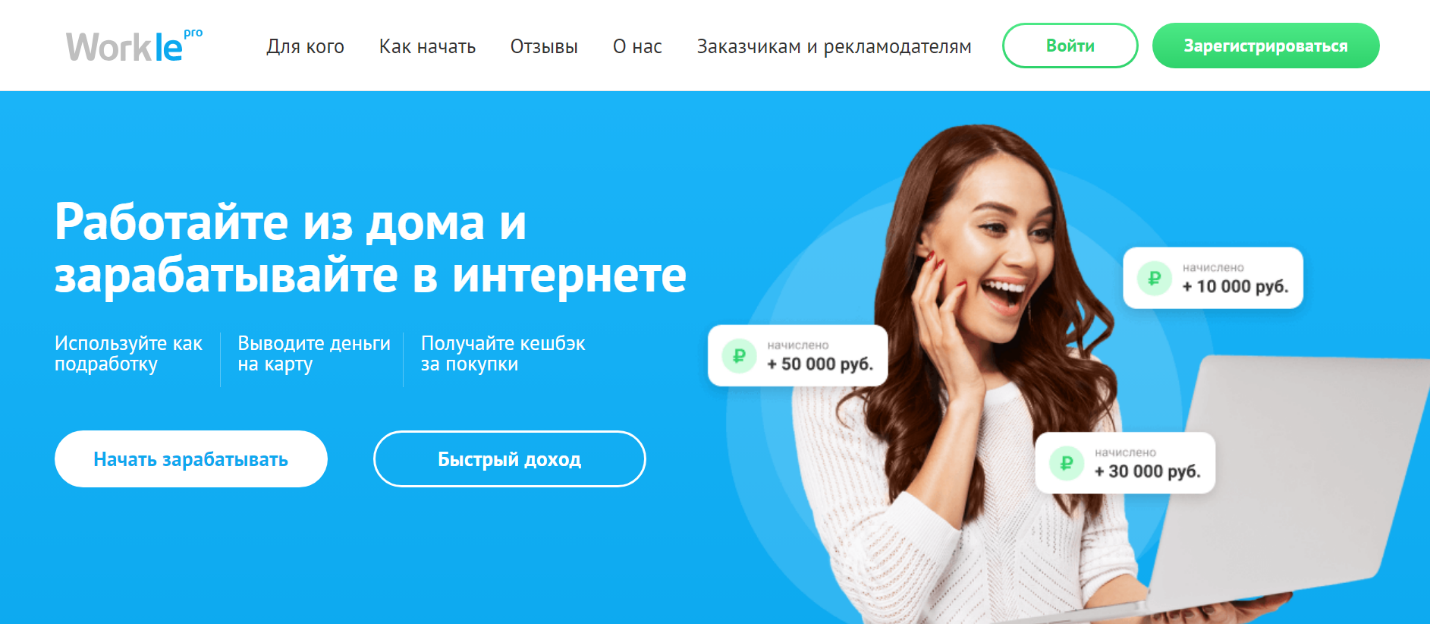The width and height of the screenshot is (1430, 624).
Task: Click the Войти button
Action: pos(1070,46)
